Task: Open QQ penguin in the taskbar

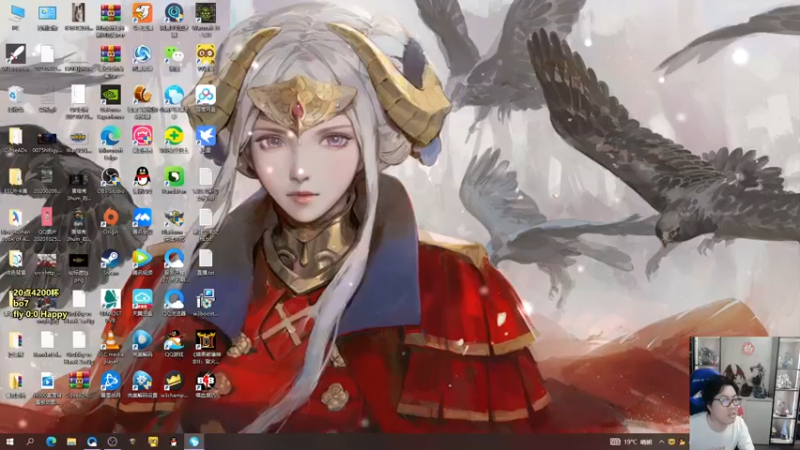Action: tap(173, 442)
